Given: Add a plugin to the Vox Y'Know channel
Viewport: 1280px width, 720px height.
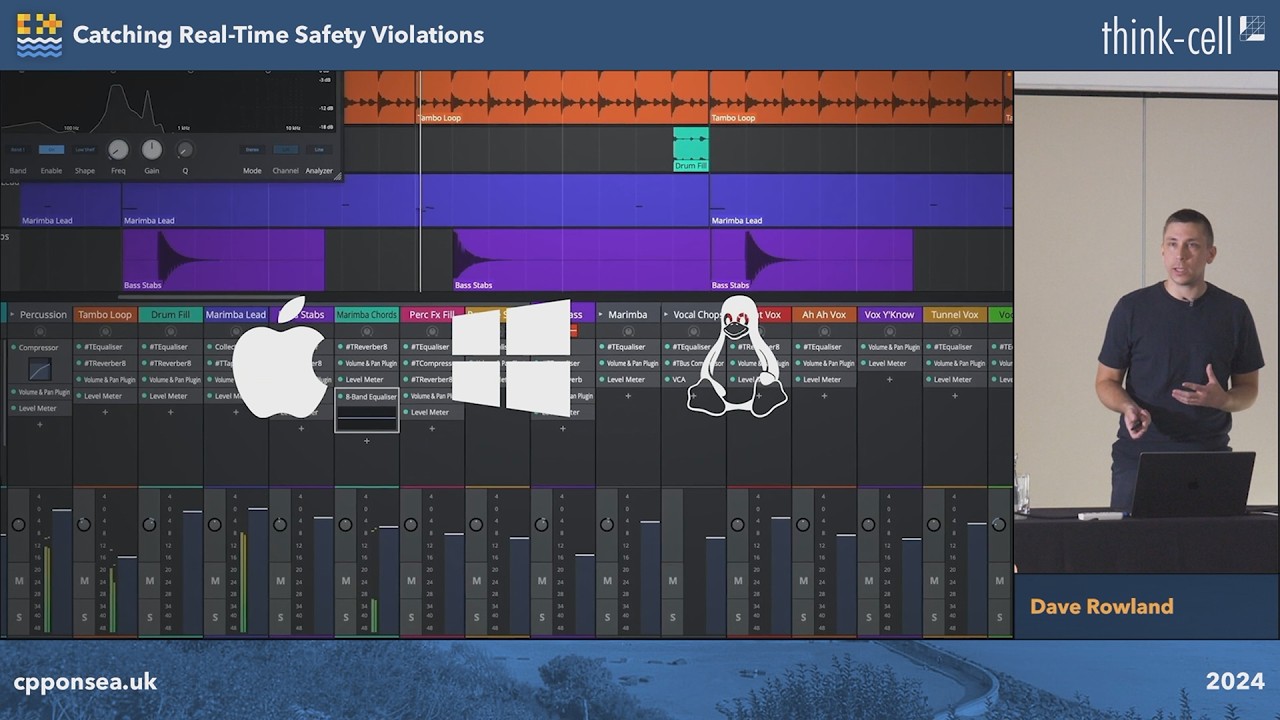Looking at the screenshot, I should (x=889, y=380).
